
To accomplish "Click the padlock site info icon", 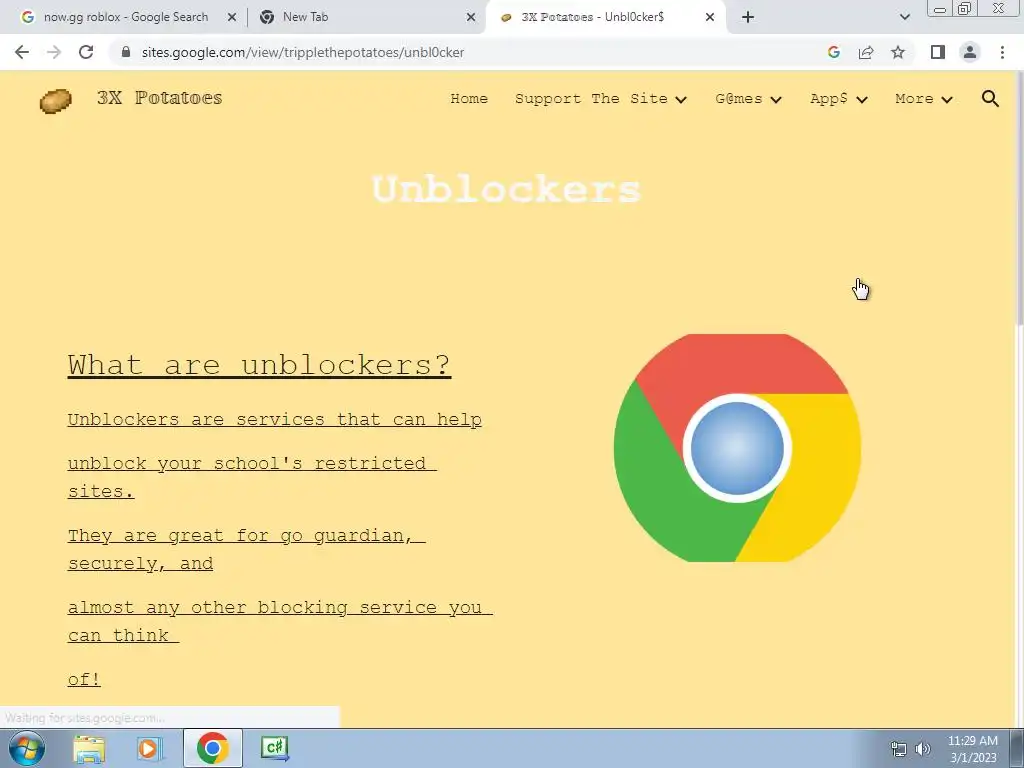I will click(126, 52).
